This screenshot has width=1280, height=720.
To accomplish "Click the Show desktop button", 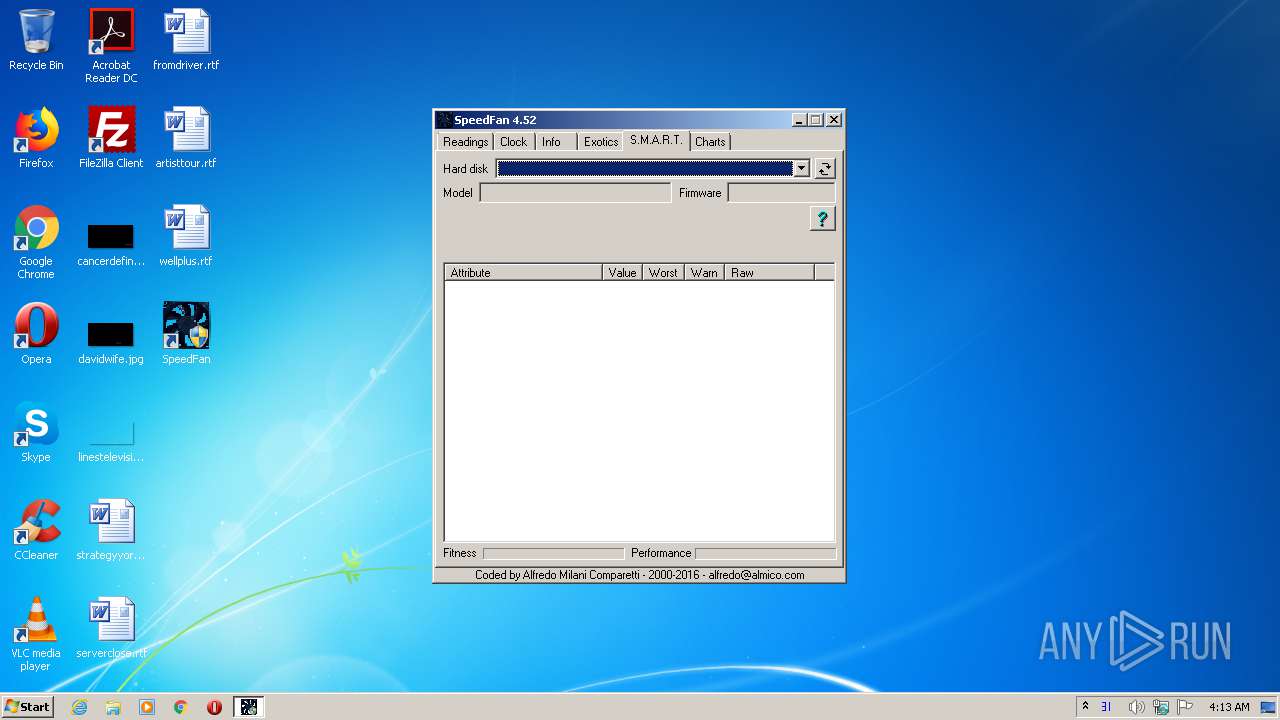I will [x=1270, y=707].
